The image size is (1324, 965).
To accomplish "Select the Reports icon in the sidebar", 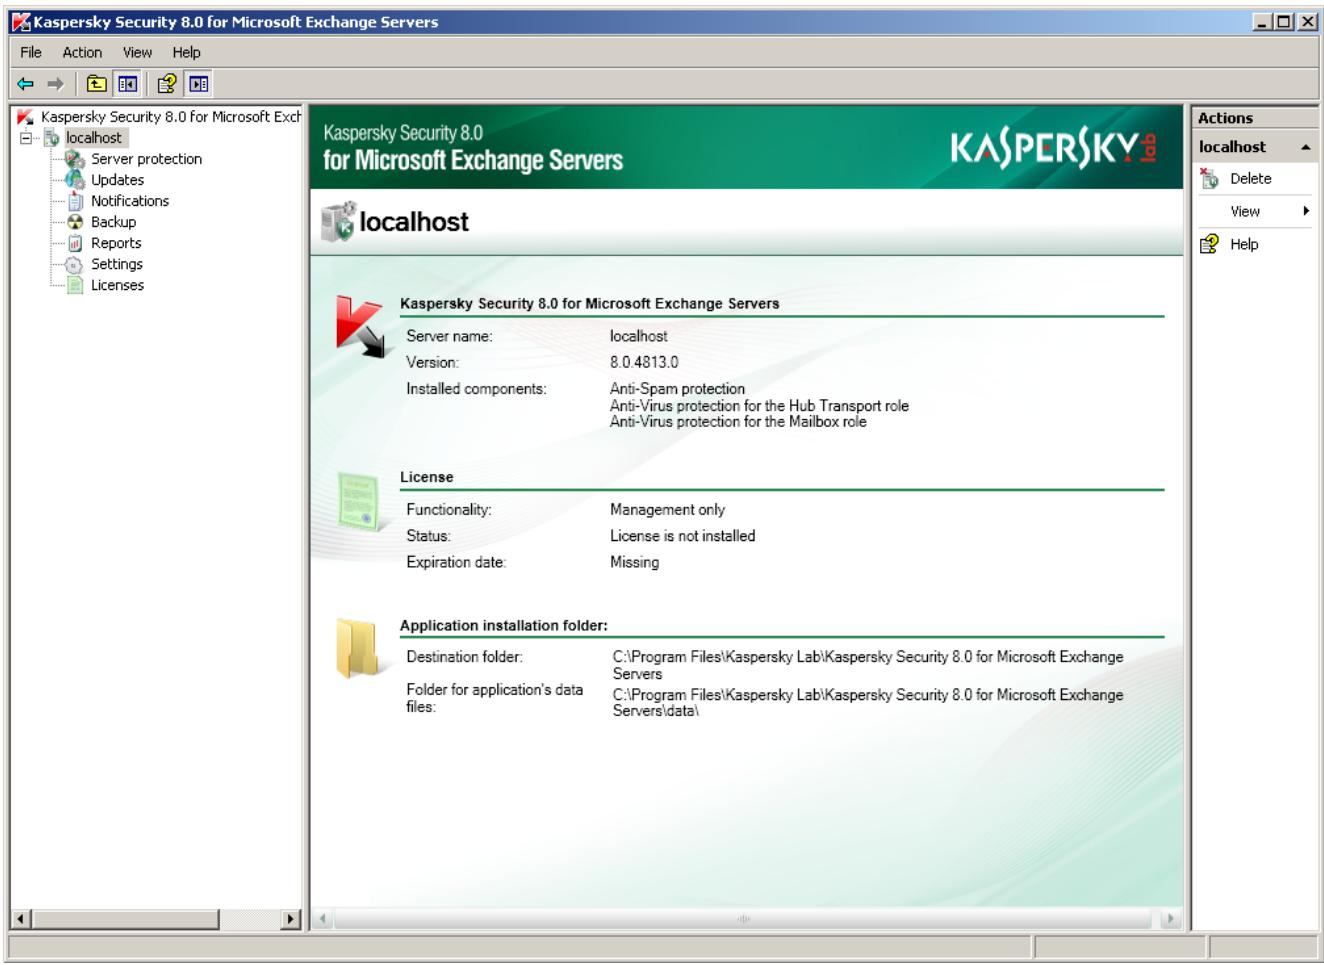I will click(74, 242).
